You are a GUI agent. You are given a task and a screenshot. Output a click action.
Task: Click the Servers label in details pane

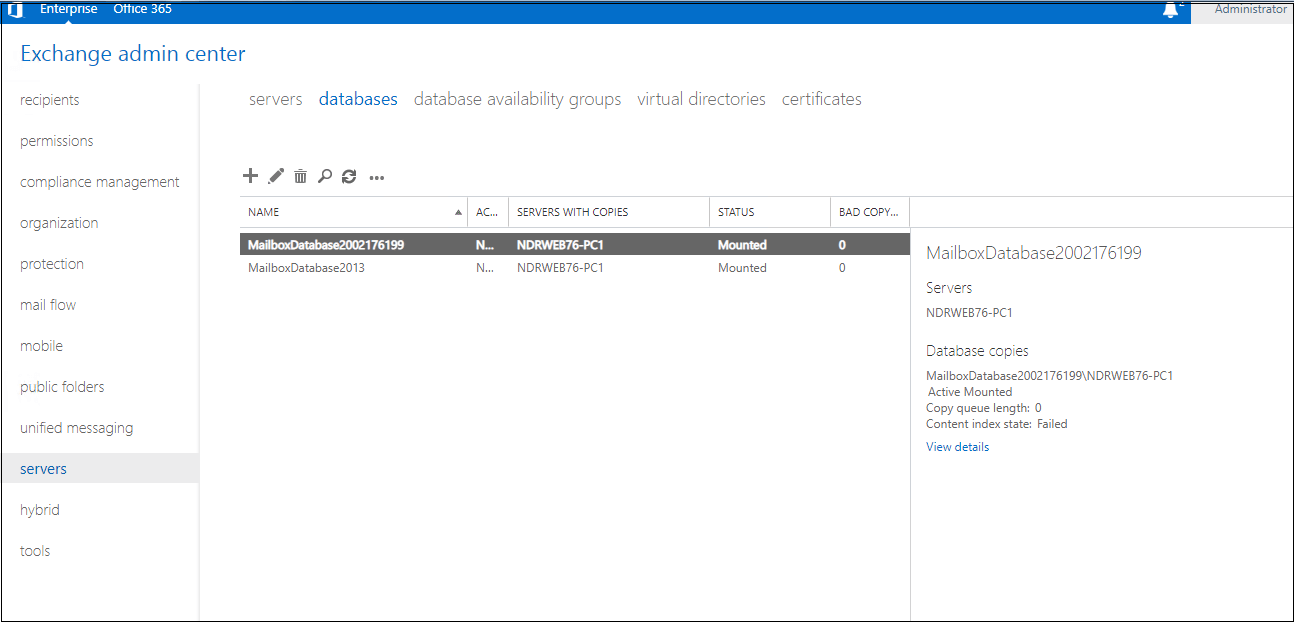tap(949, 288)
